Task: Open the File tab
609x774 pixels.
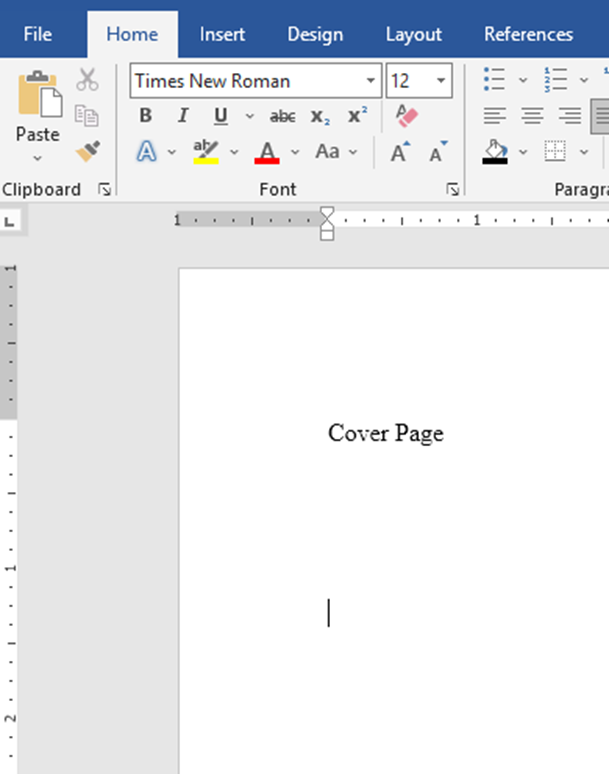Action: (38, 35)
